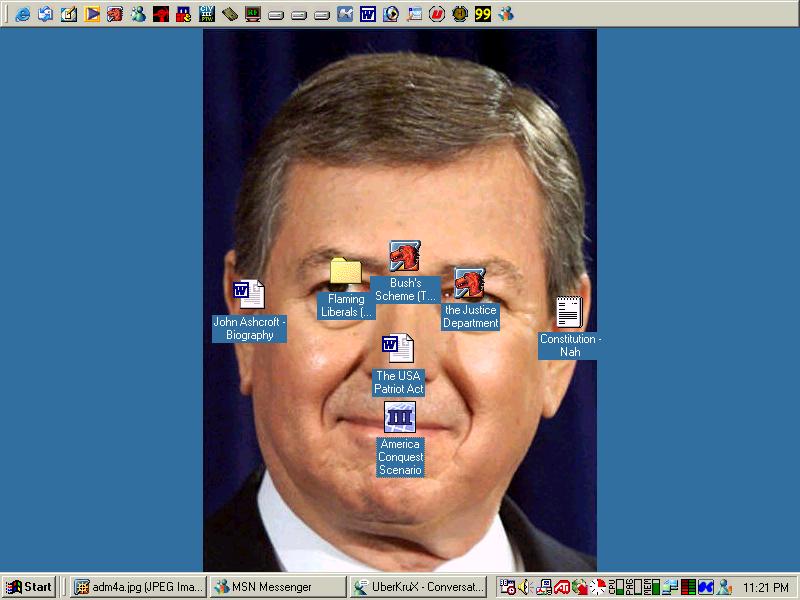800x600 pixels.
Task: Open the Start menu
Action: coord(29,587)
